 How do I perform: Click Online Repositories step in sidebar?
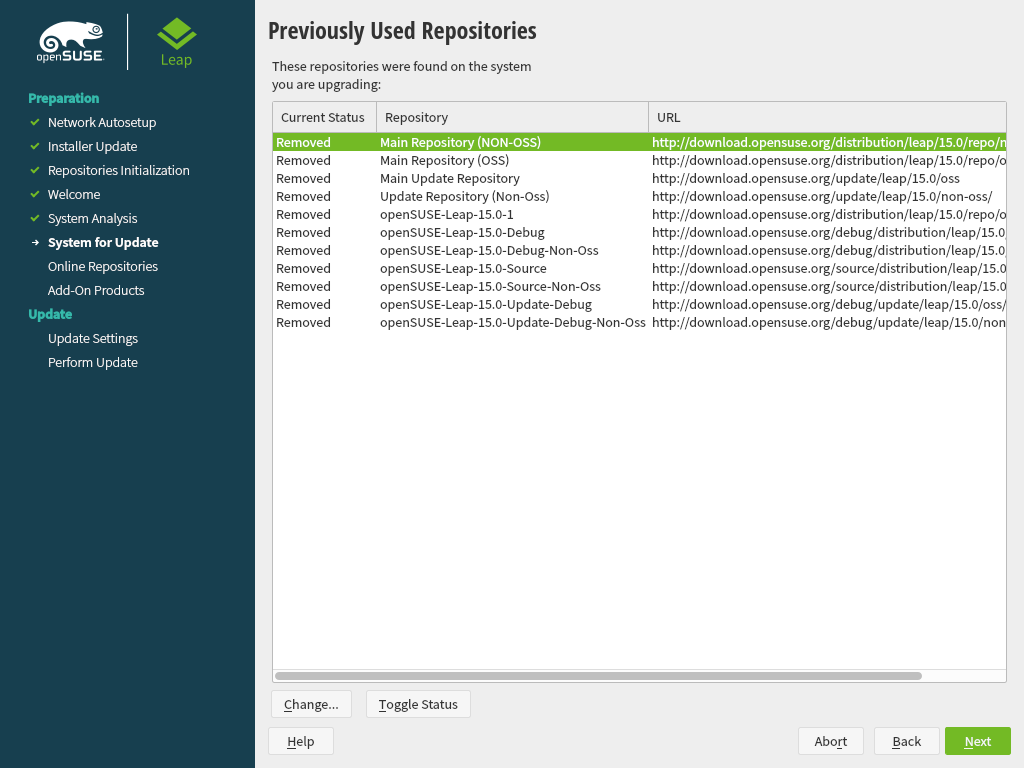pos(103,266)
